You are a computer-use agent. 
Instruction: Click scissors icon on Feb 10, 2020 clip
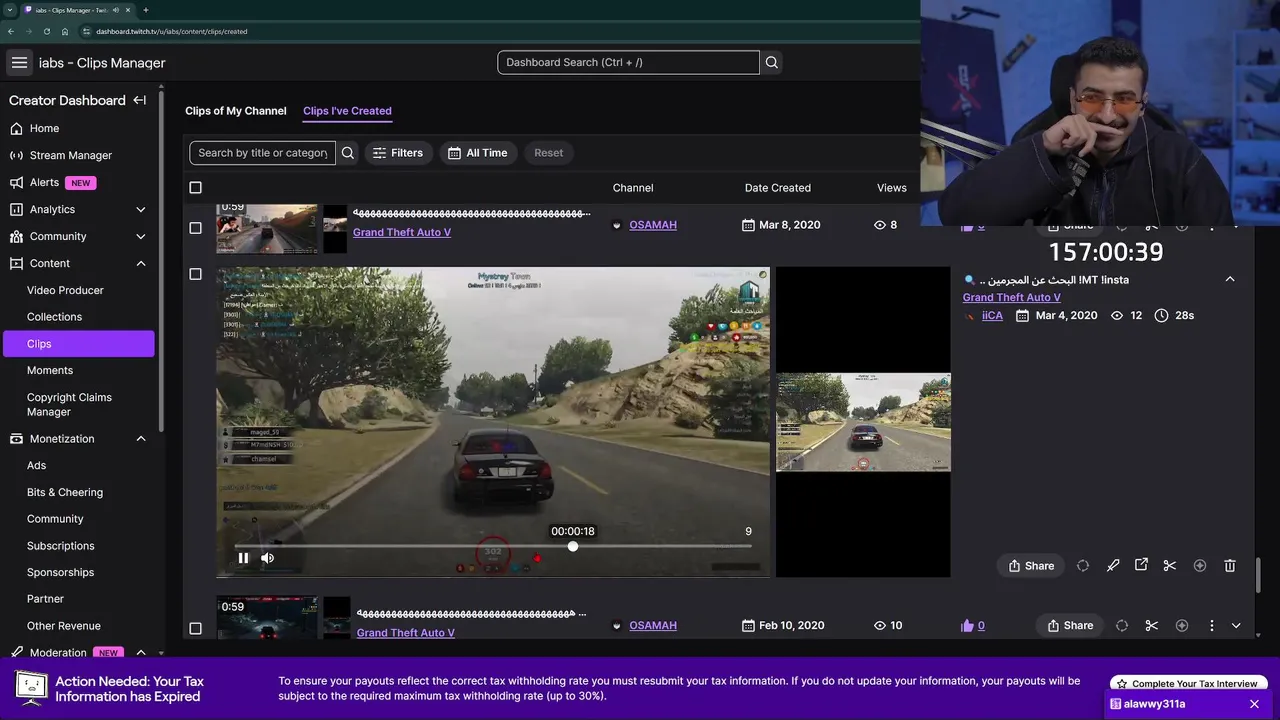(x=1152, y=626)
